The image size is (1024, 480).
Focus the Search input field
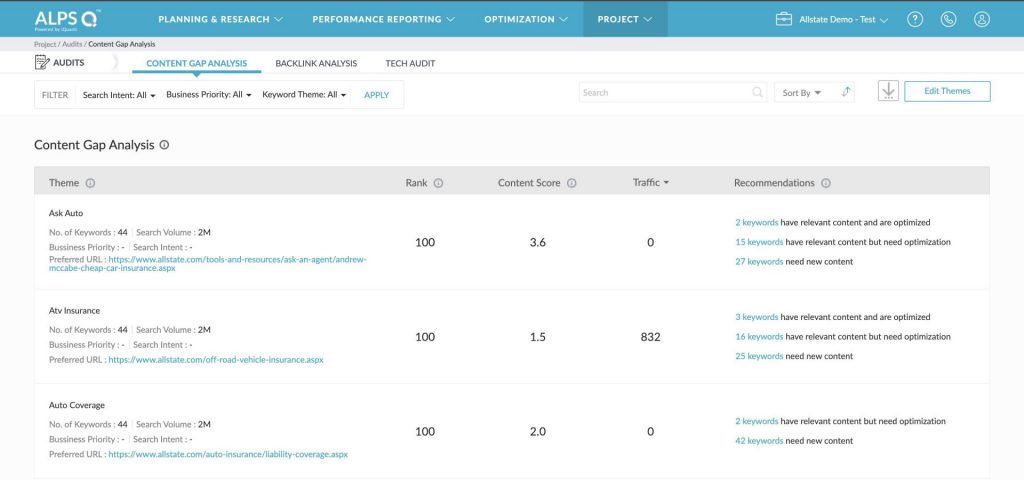[x=673, y=92]
